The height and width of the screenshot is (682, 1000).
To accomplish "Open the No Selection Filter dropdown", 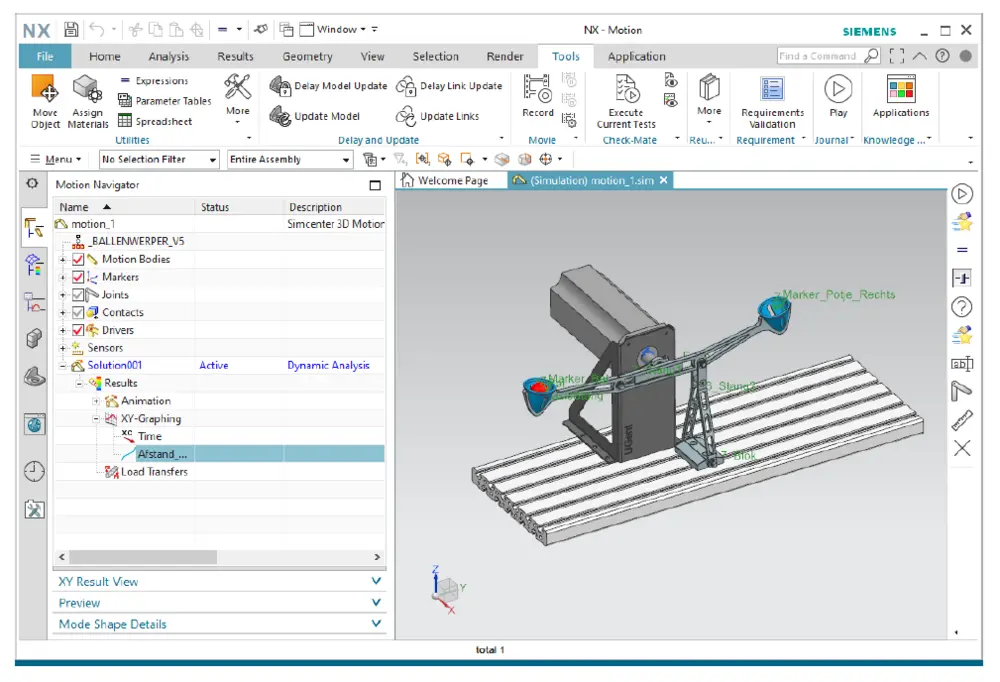I will pos(159,160).
